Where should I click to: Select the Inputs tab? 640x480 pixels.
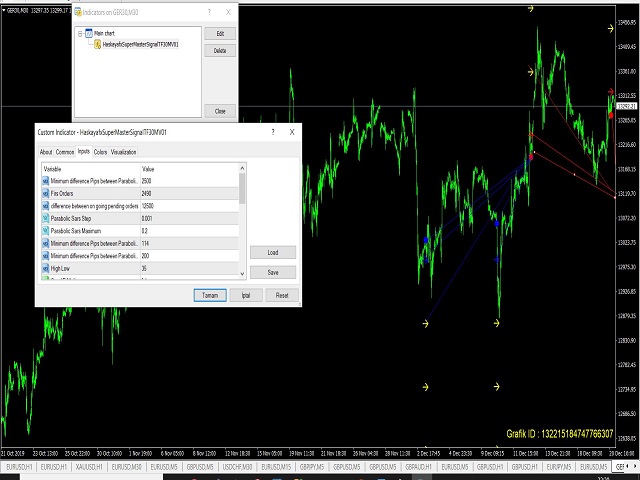click(84, 151)
